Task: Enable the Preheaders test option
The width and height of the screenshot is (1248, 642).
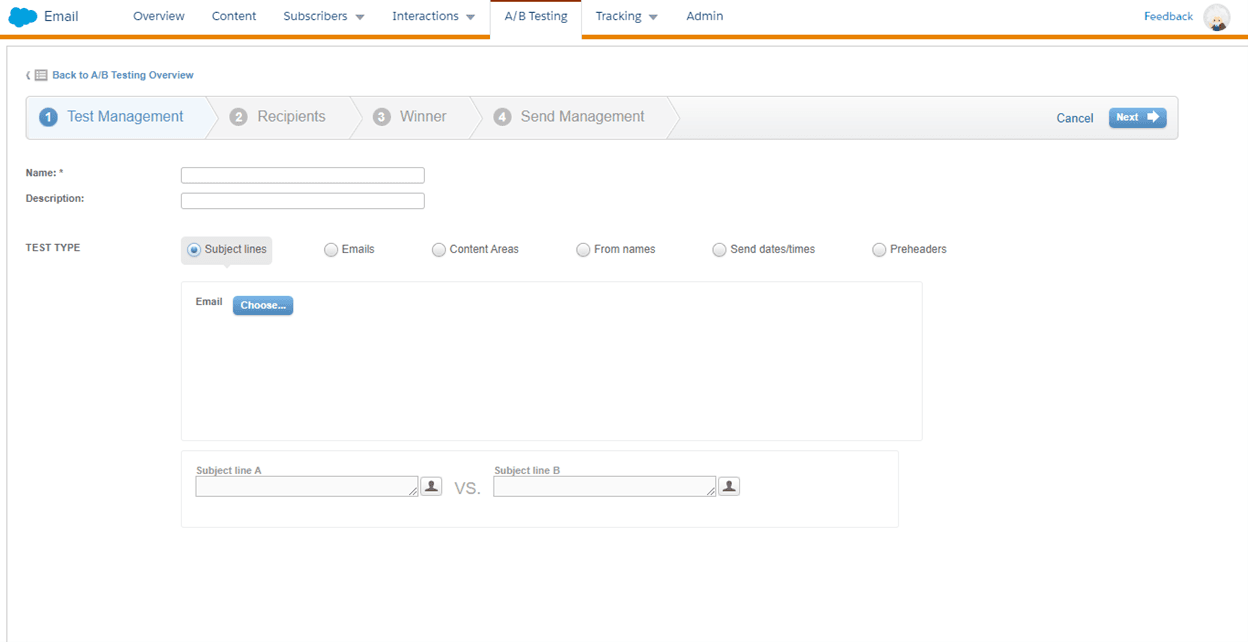Action: (x=879, y=249)
